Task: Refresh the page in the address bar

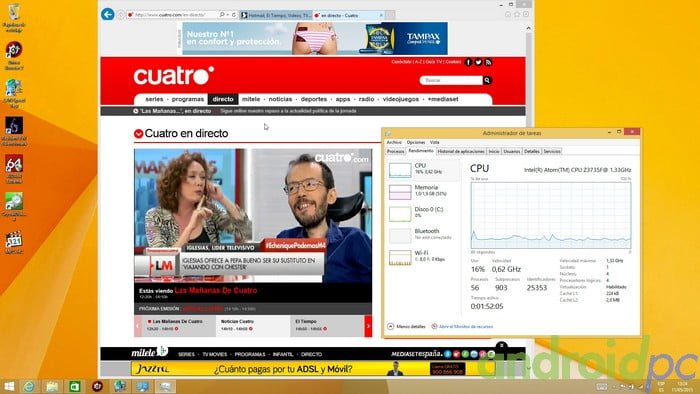Action: tap(233, 15)
